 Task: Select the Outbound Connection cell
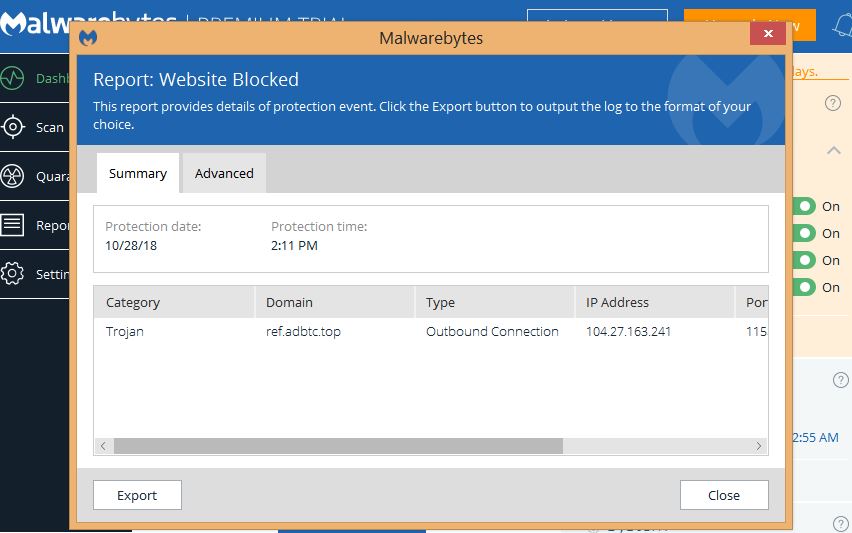492,331
